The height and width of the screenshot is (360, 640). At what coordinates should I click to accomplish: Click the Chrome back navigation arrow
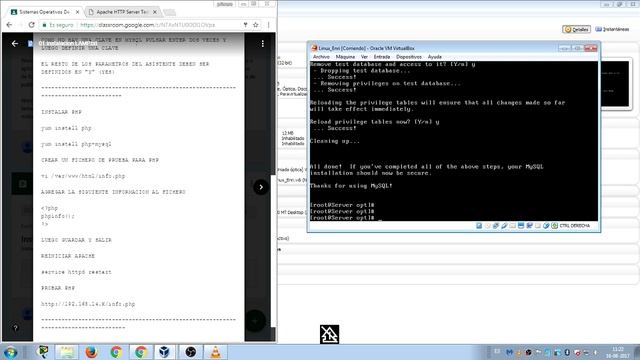pos(9,25)
